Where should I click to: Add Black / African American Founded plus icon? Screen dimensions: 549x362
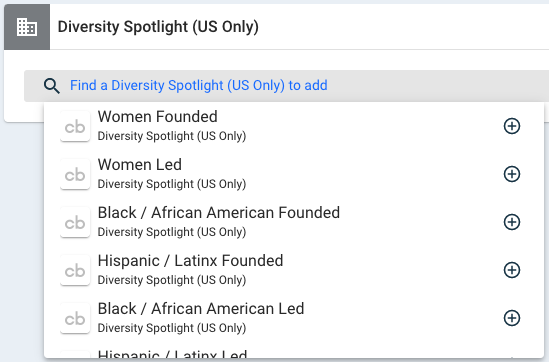512,222
